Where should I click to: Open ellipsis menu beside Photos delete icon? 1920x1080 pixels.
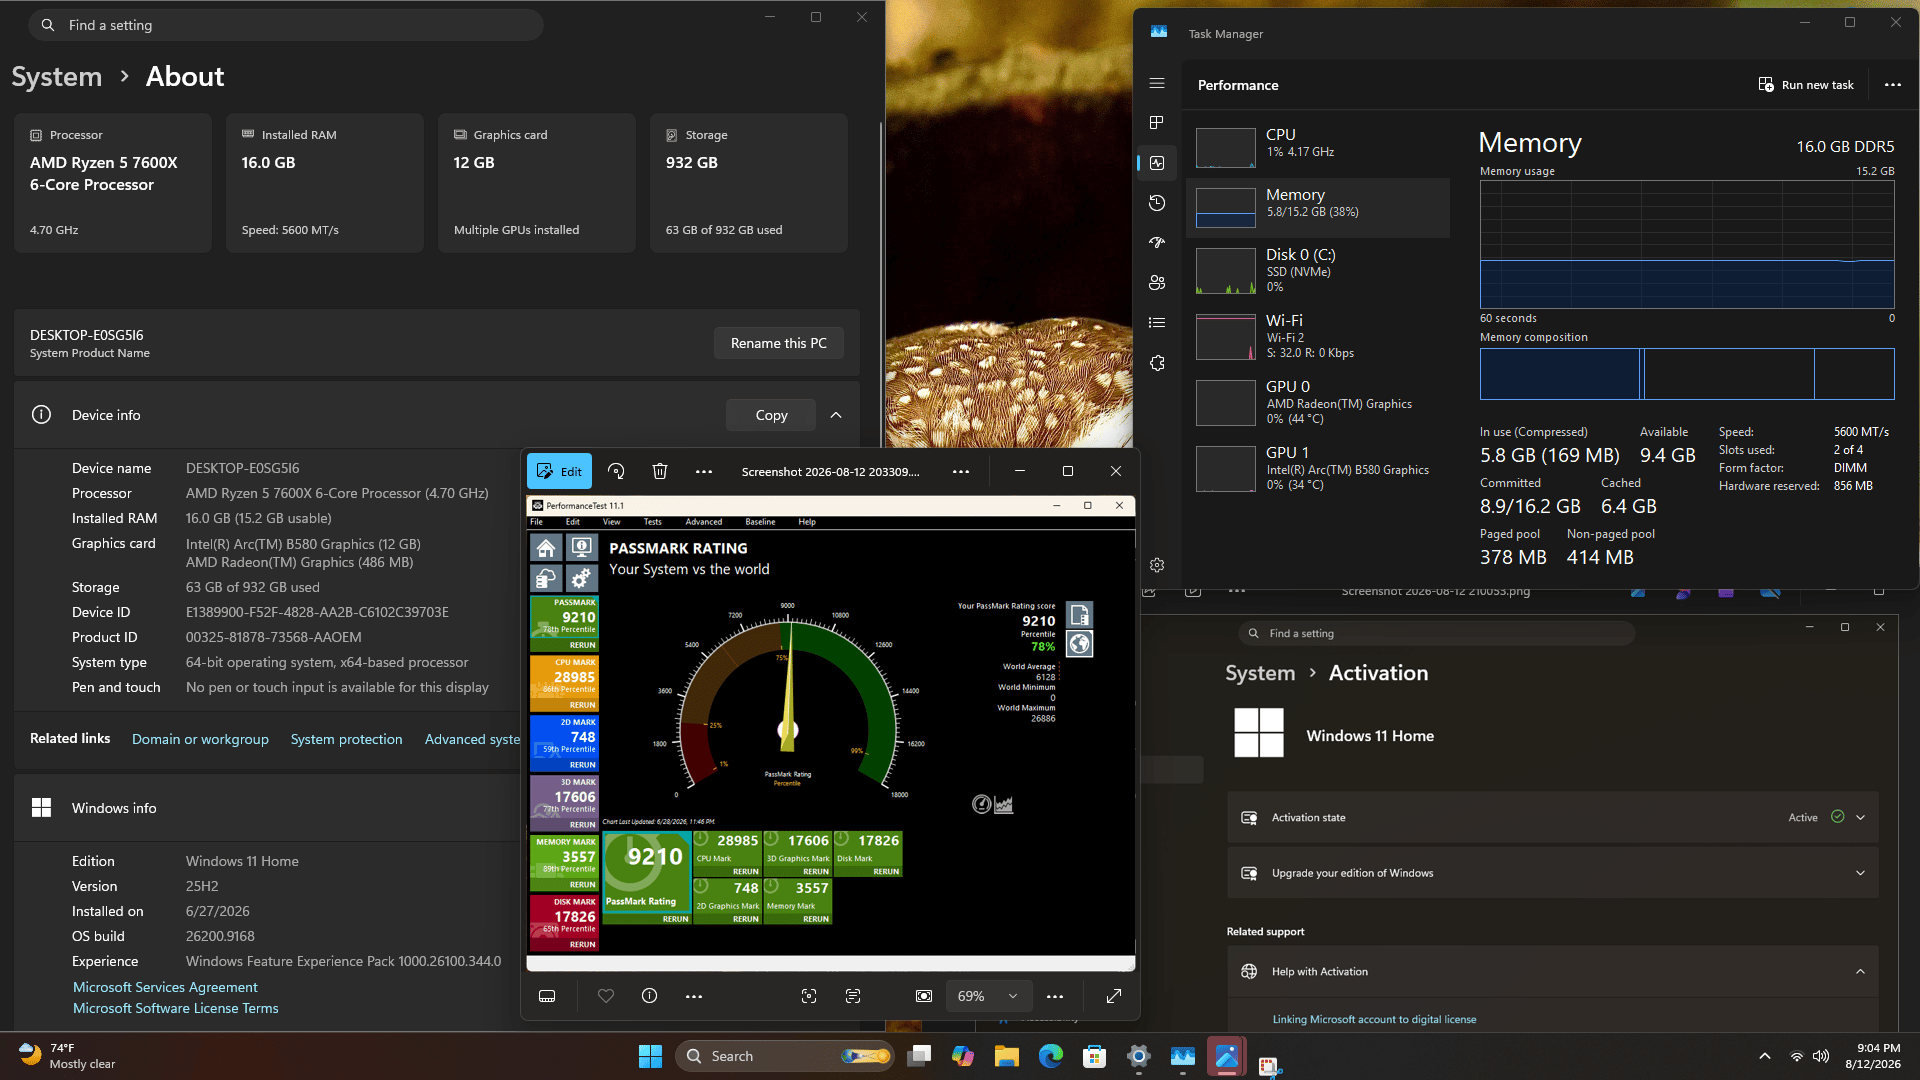tap(704, 471)
